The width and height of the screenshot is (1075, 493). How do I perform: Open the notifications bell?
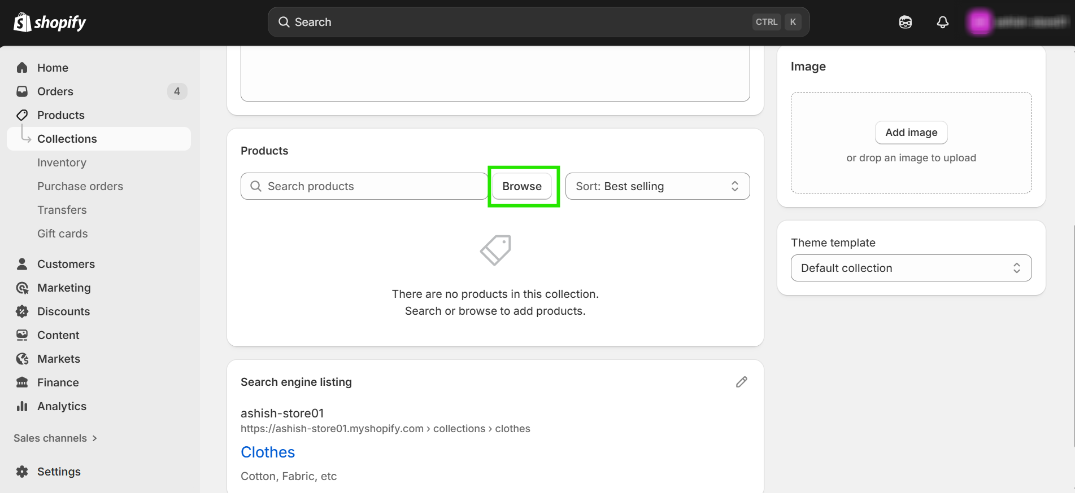pos(942,22)
